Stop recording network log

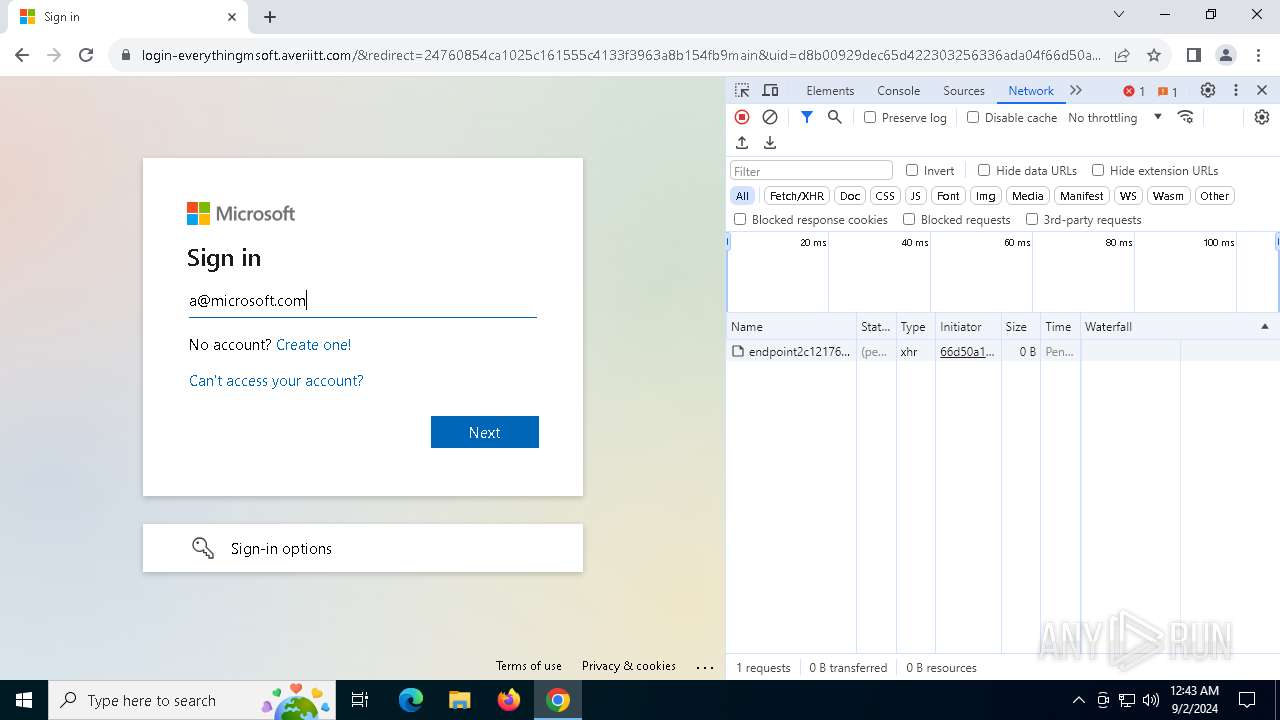tap(742, 117)
